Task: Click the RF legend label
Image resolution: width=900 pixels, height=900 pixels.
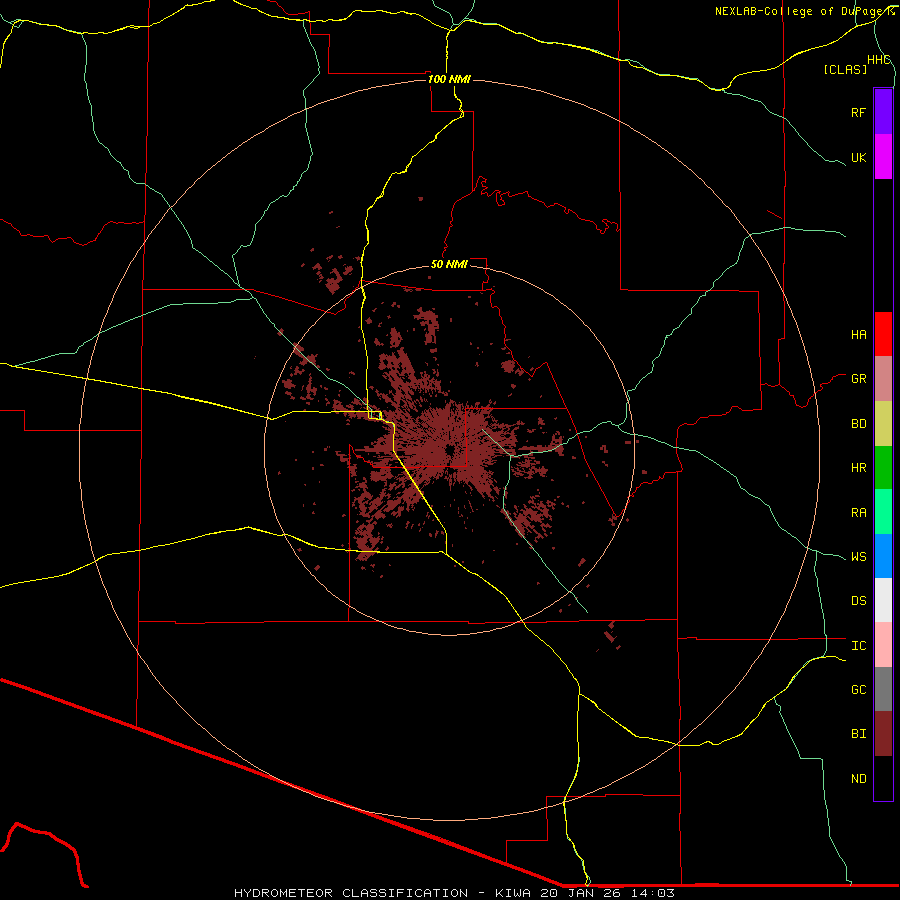Action: [x=859, y=113]
